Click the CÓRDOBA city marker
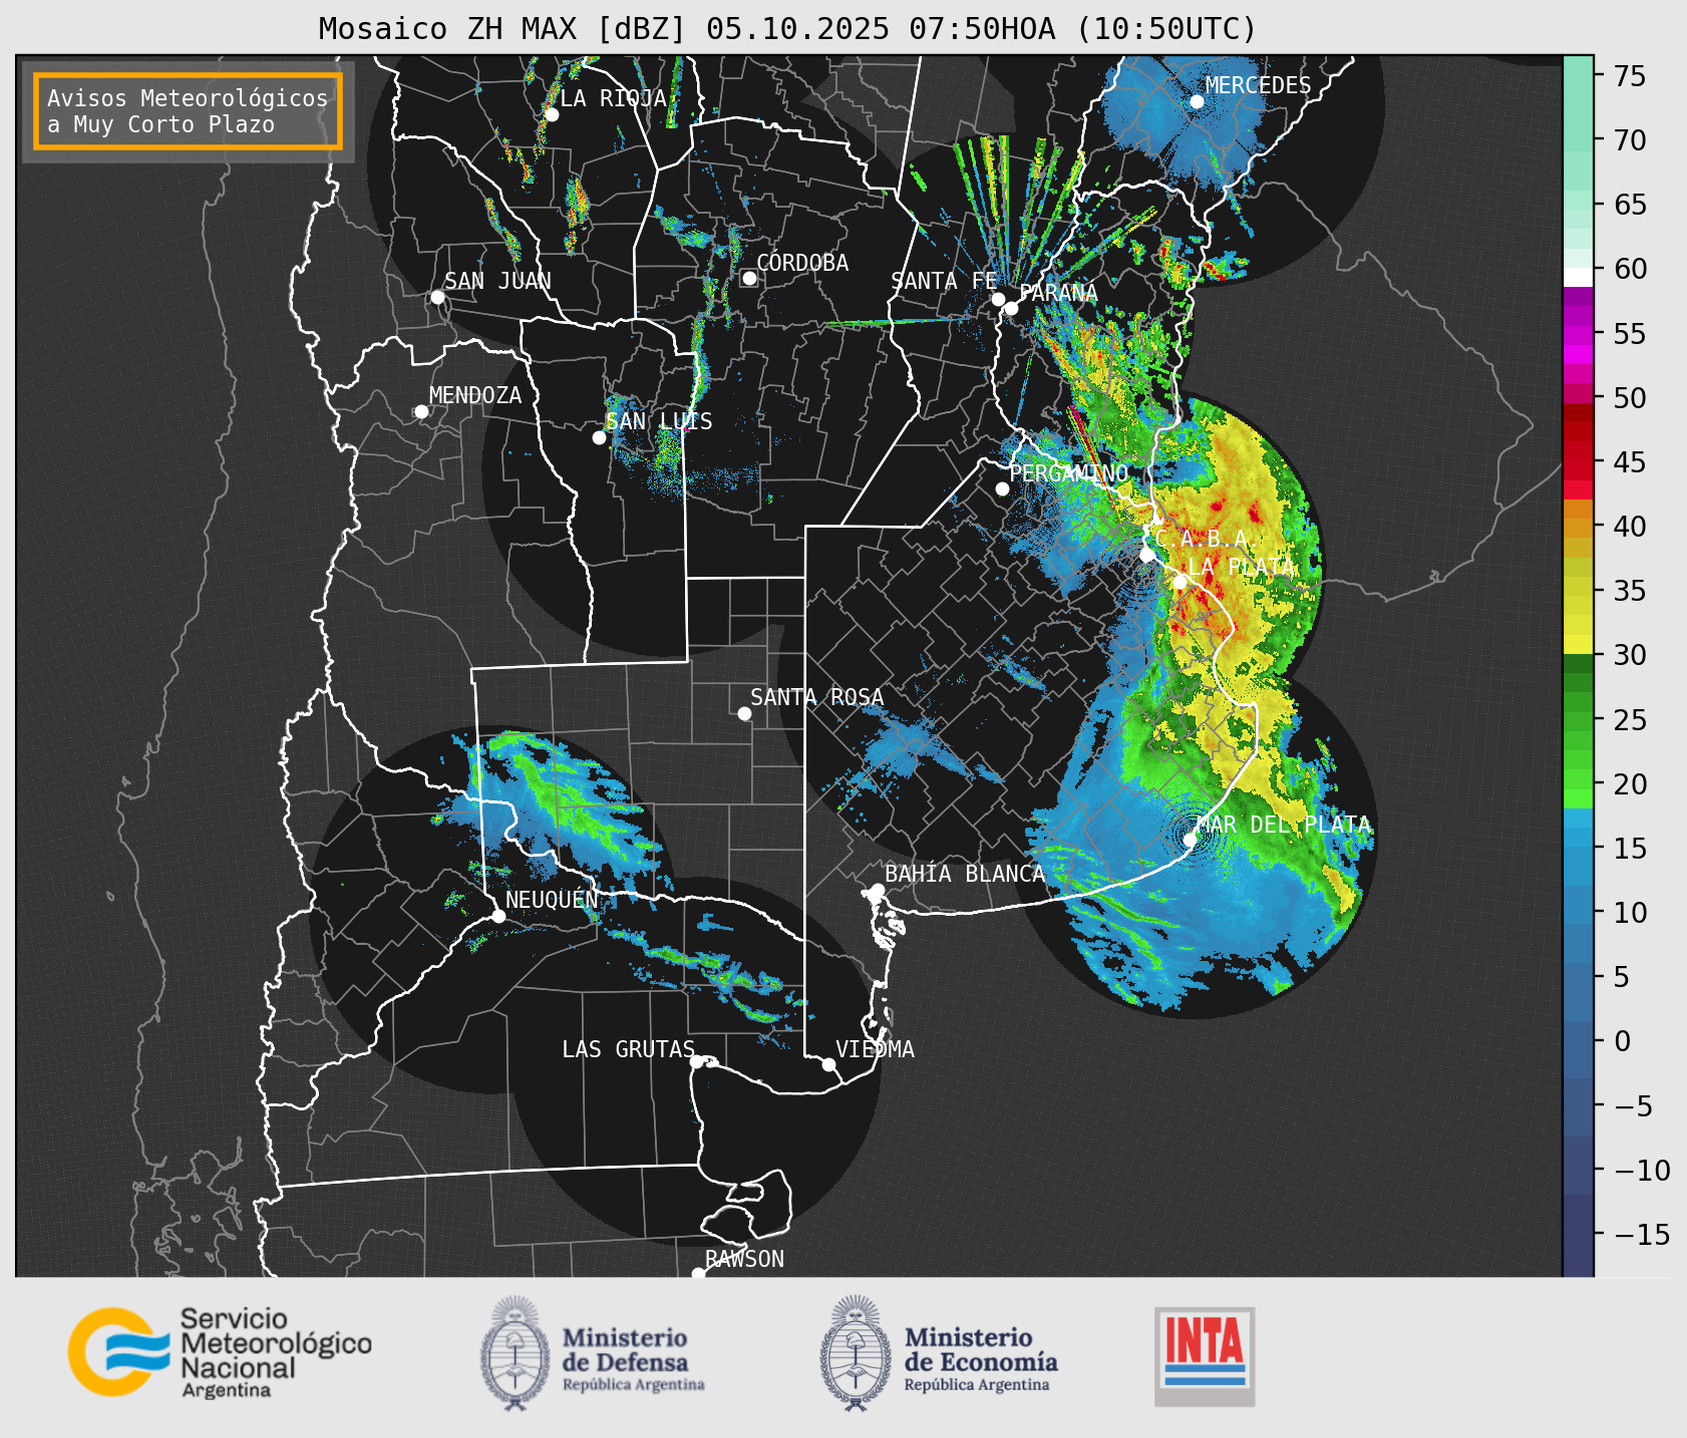Screen dimensions: 1687x1438 click(749, 278)
